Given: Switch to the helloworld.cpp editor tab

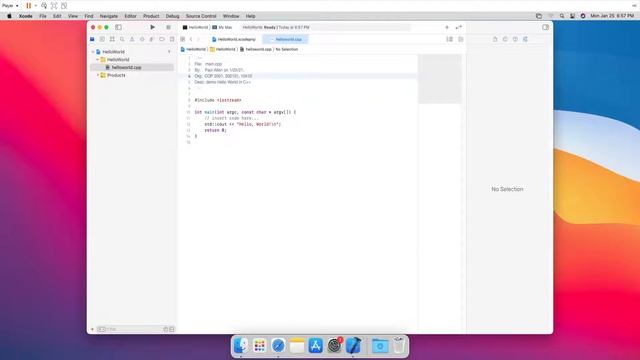Looking at the screenshot, I should [286, 39].
